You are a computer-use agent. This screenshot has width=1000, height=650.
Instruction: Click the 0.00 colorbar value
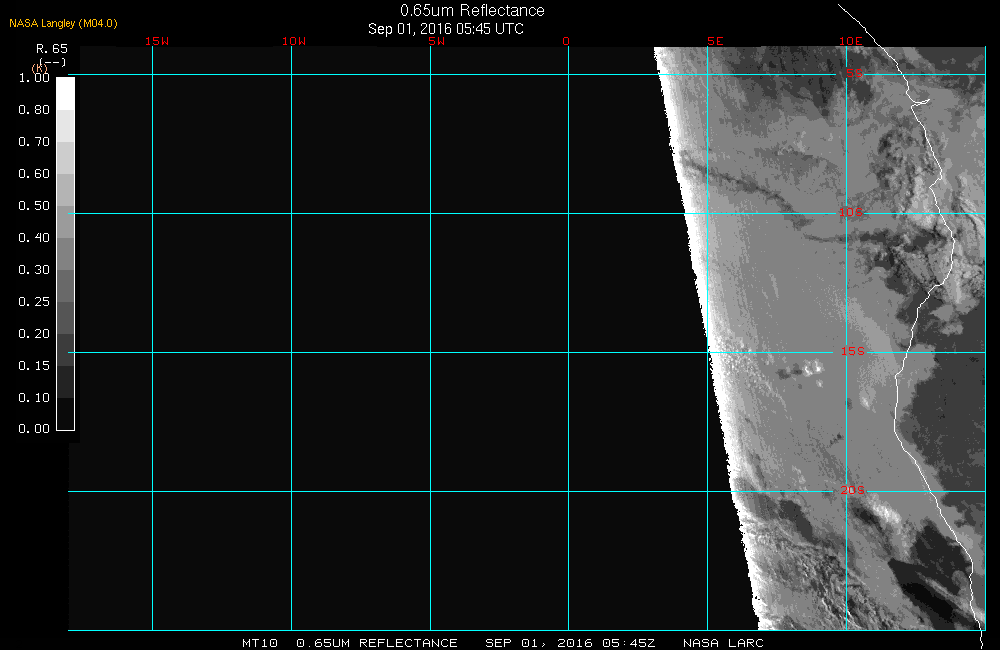click(34, 429)
